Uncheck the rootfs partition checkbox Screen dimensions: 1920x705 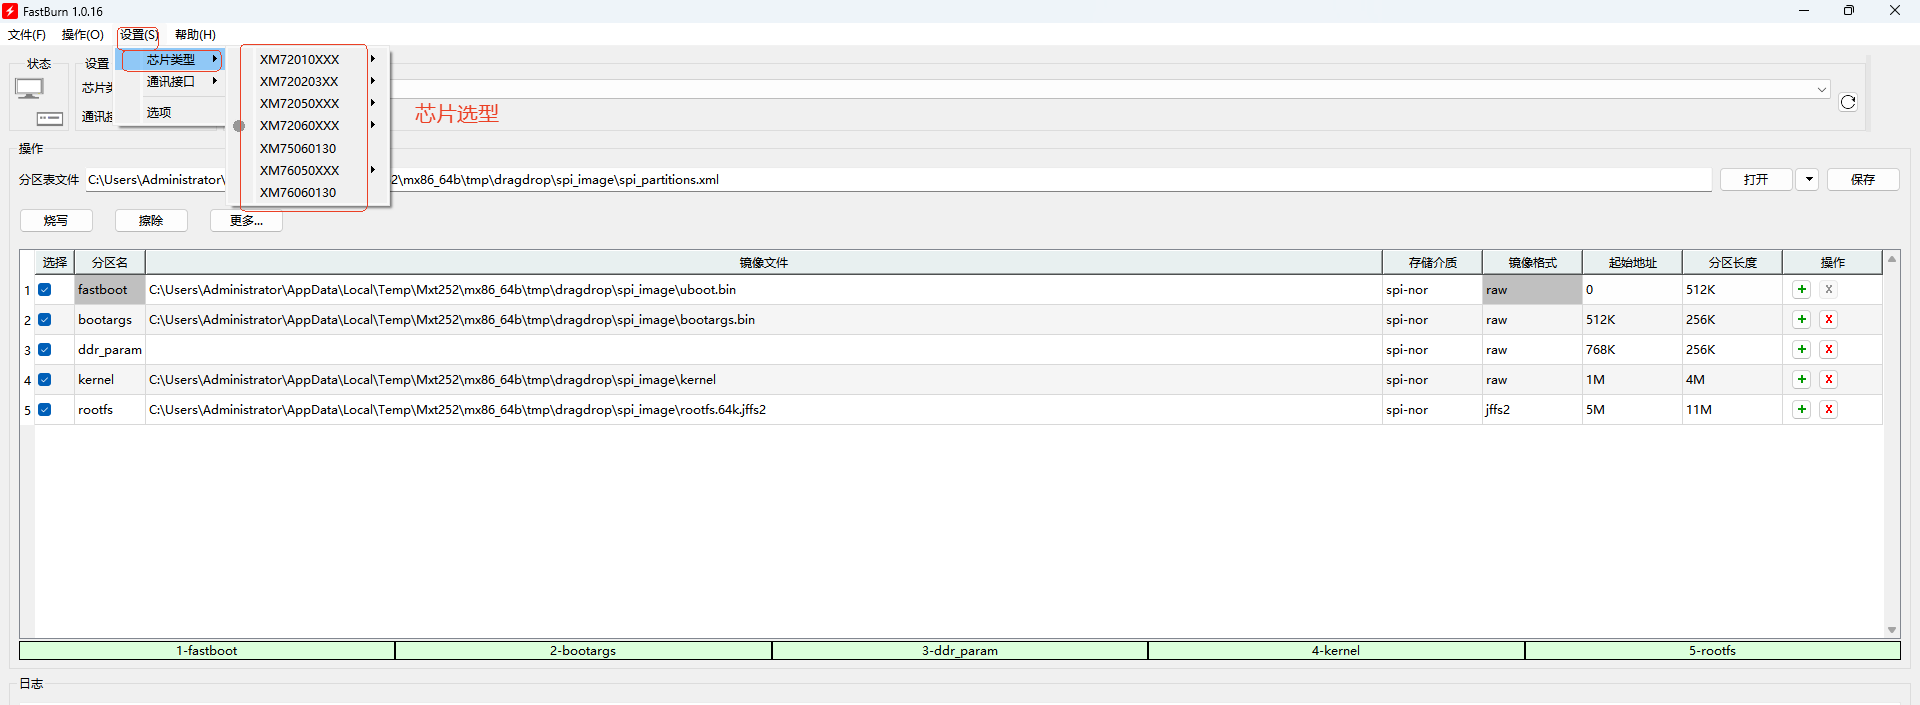pyautogui.click(x=45, y=410)
